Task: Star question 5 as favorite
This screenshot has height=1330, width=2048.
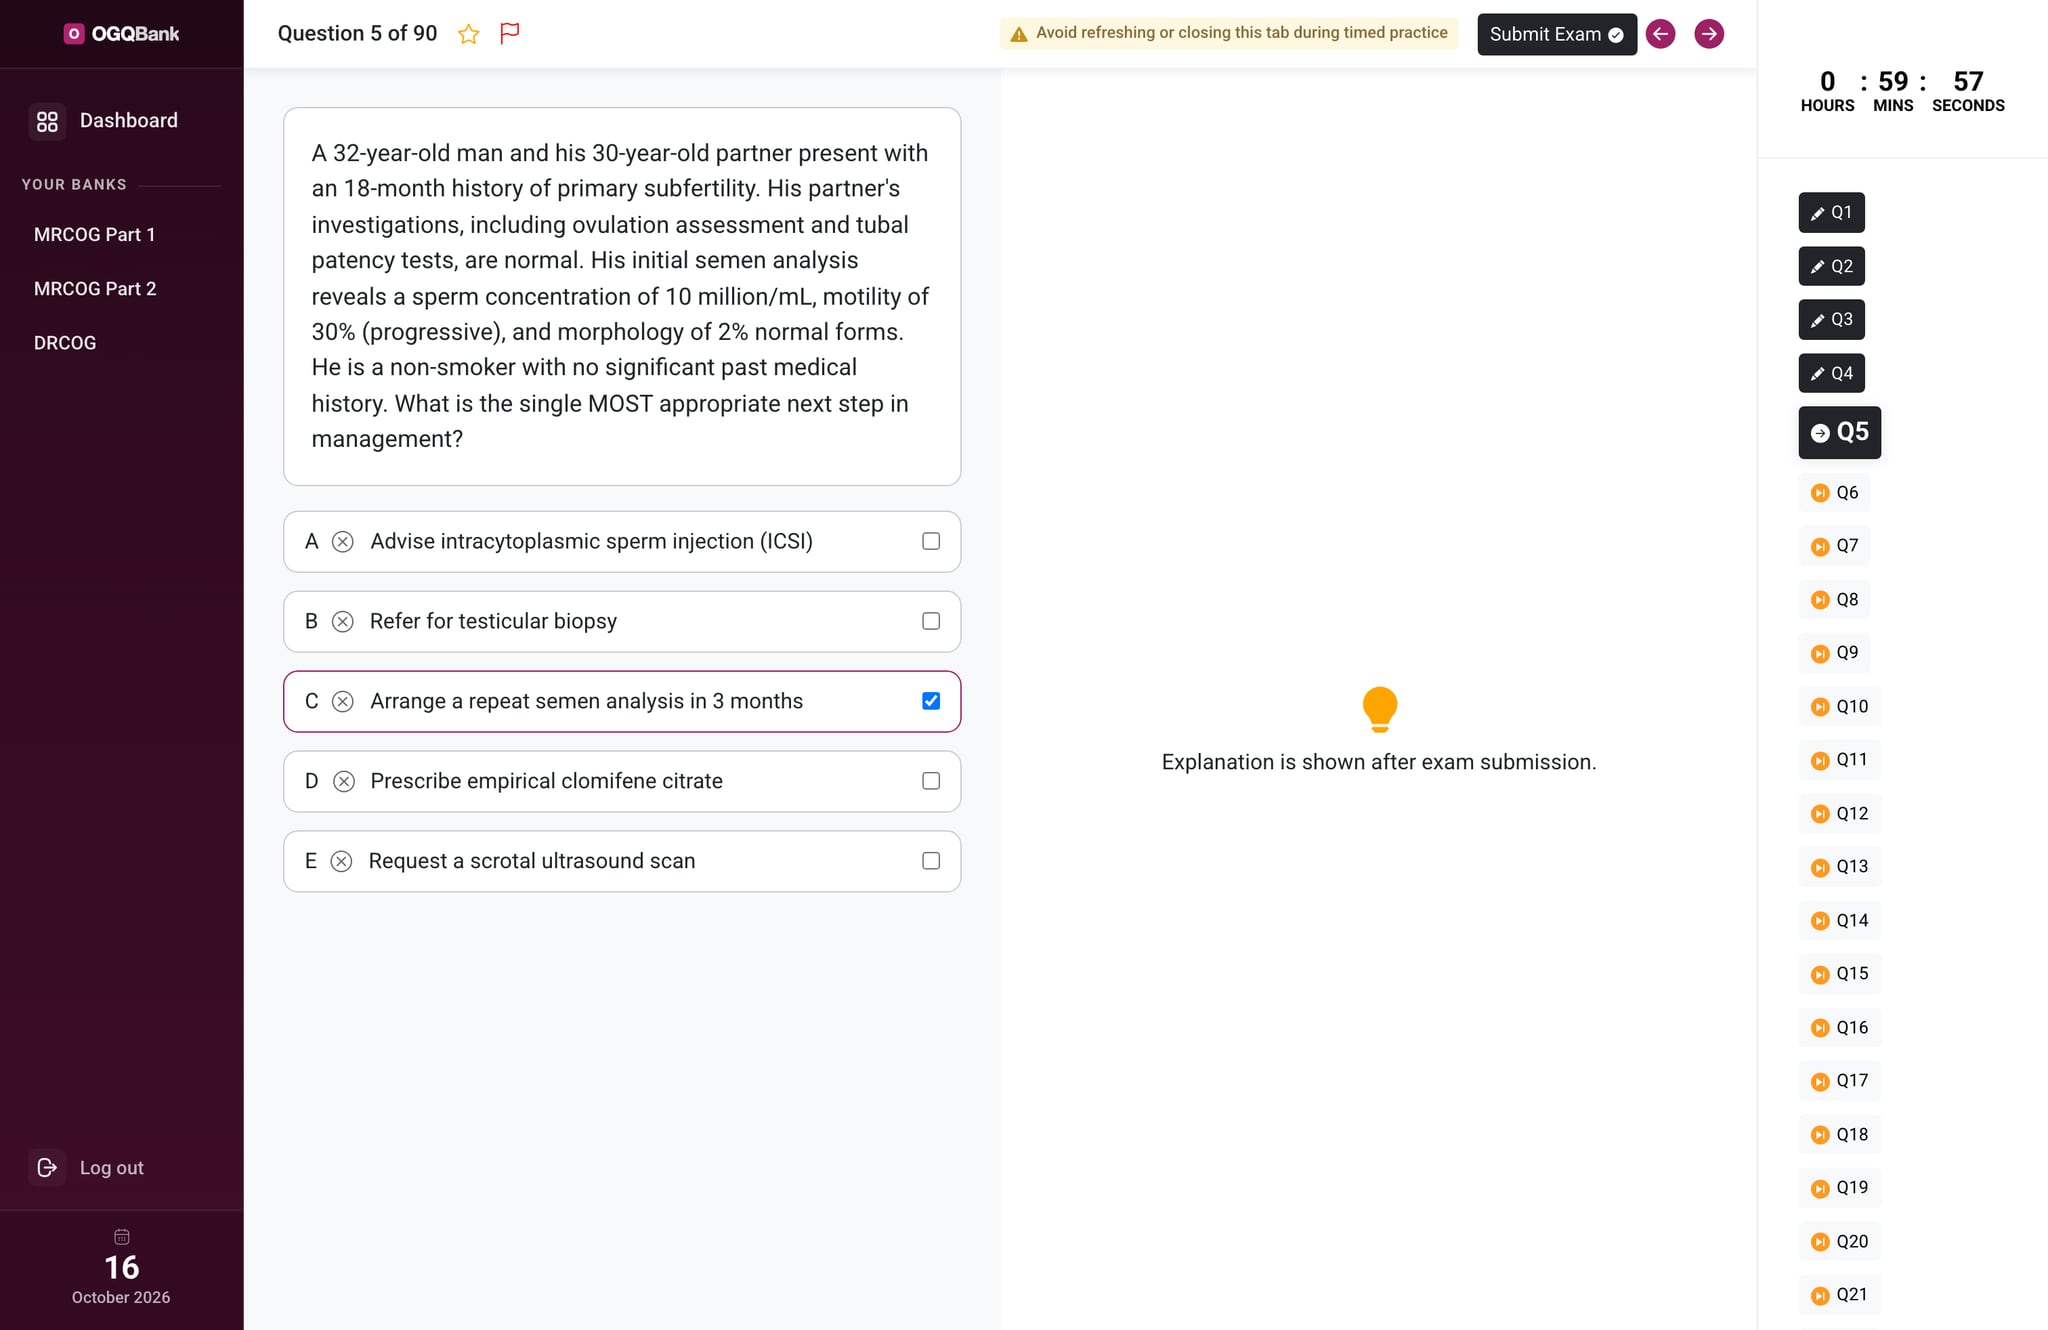Action: (468, 34)
